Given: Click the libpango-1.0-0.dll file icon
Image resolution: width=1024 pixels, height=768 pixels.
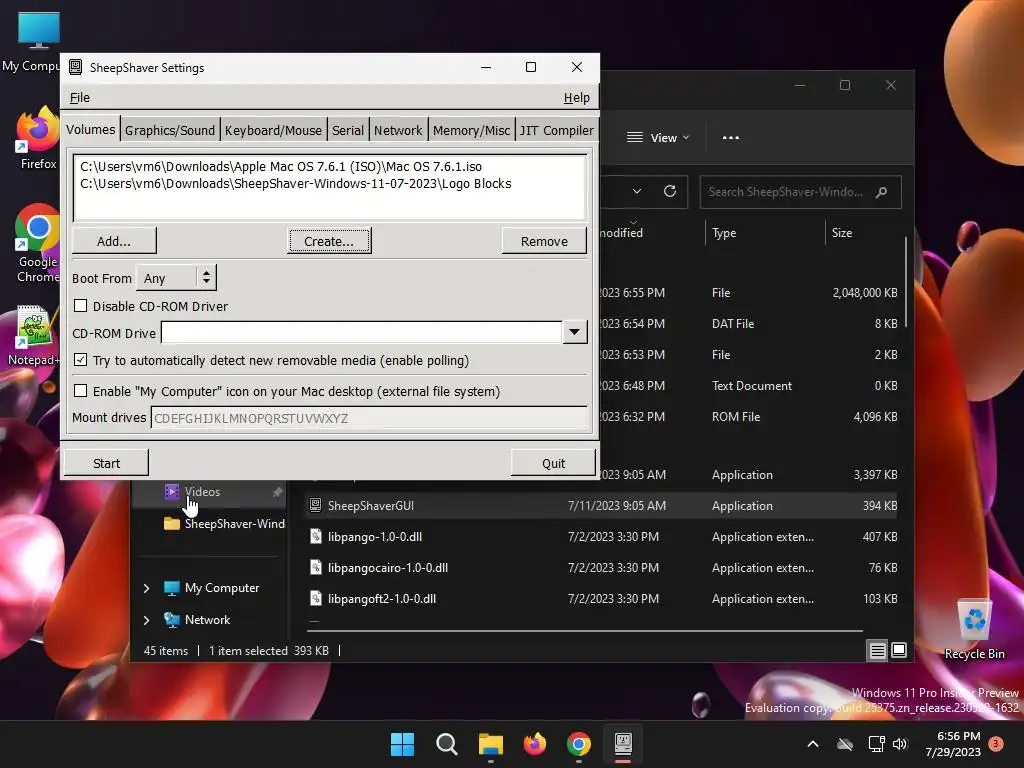Looking at the screenshot, I should coord(315,537).
